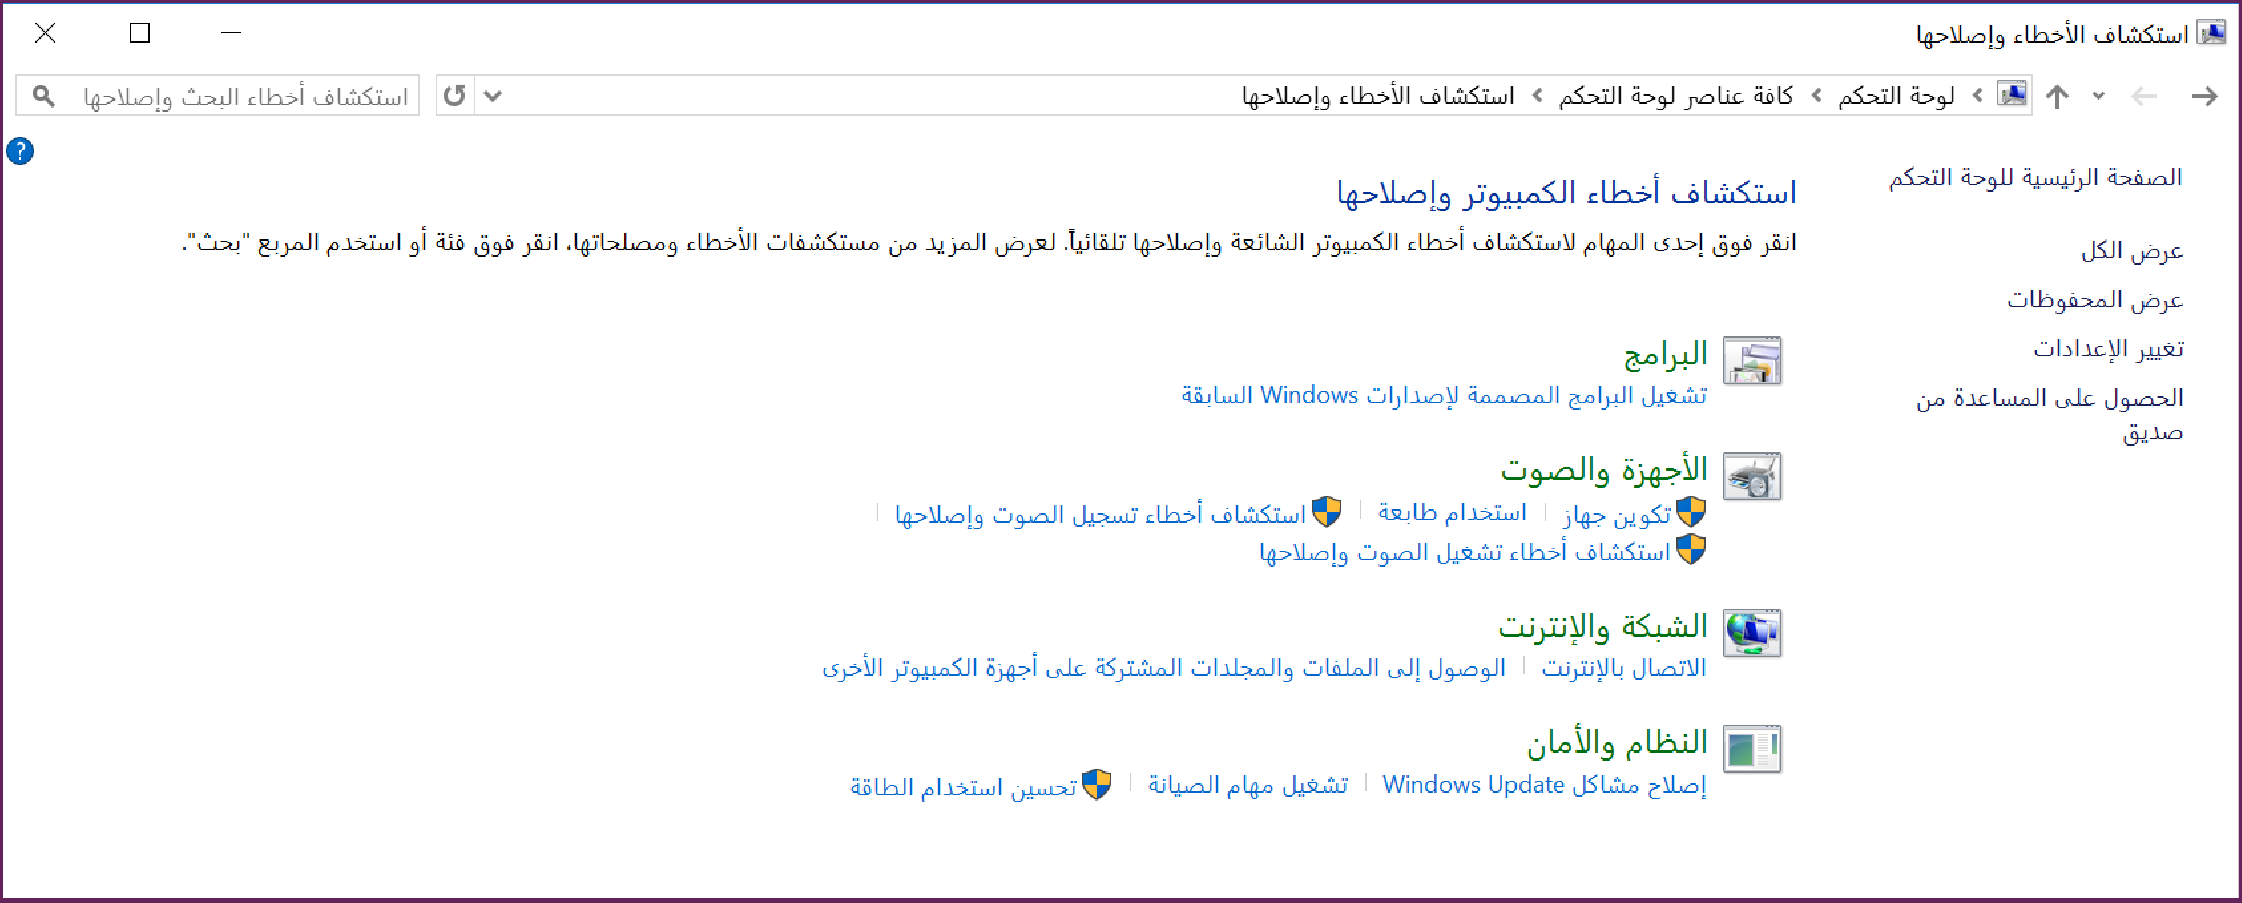Click the Control Panel icon in address bar
2242x903 pixels.
point(2012,94)
